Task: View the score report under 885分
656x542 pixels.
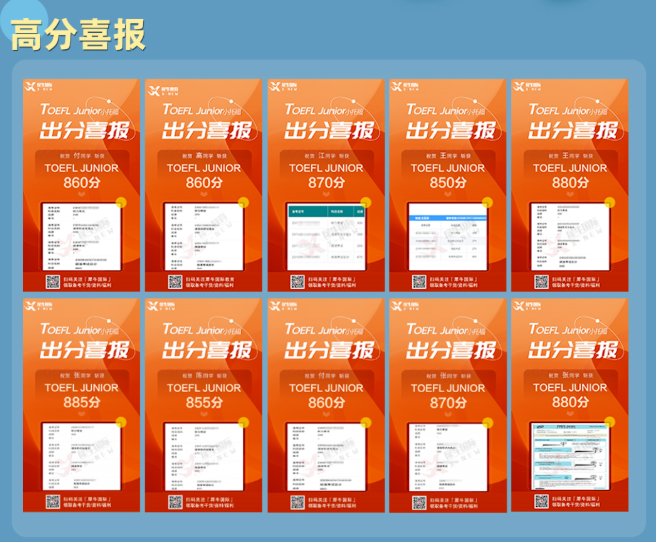Action: (x=81, y=456)
